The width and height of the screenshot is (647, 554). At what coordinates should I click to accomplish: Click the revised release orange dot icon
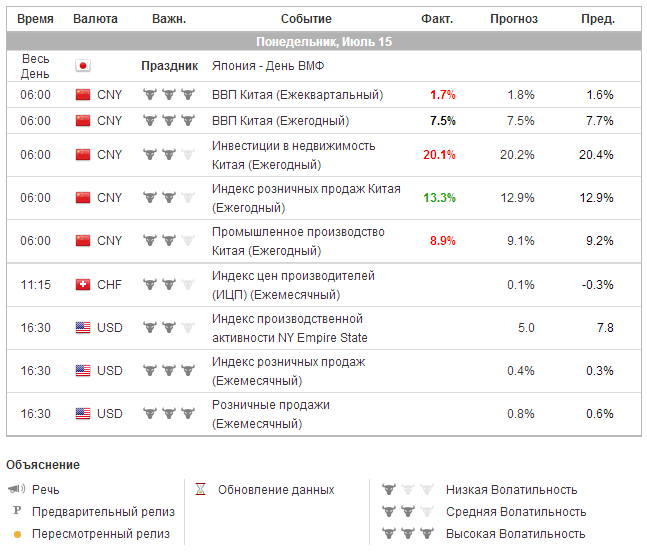point(17,534)
